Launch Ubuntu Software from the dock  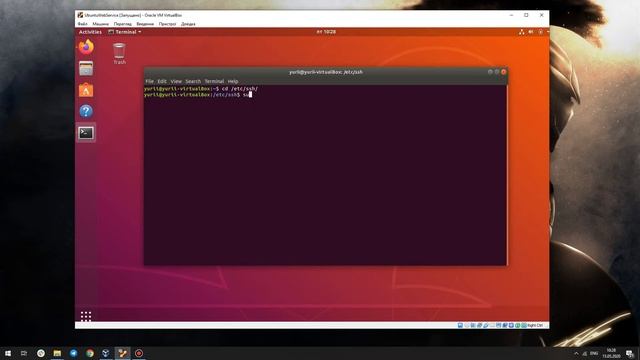(x=86, y=90)
